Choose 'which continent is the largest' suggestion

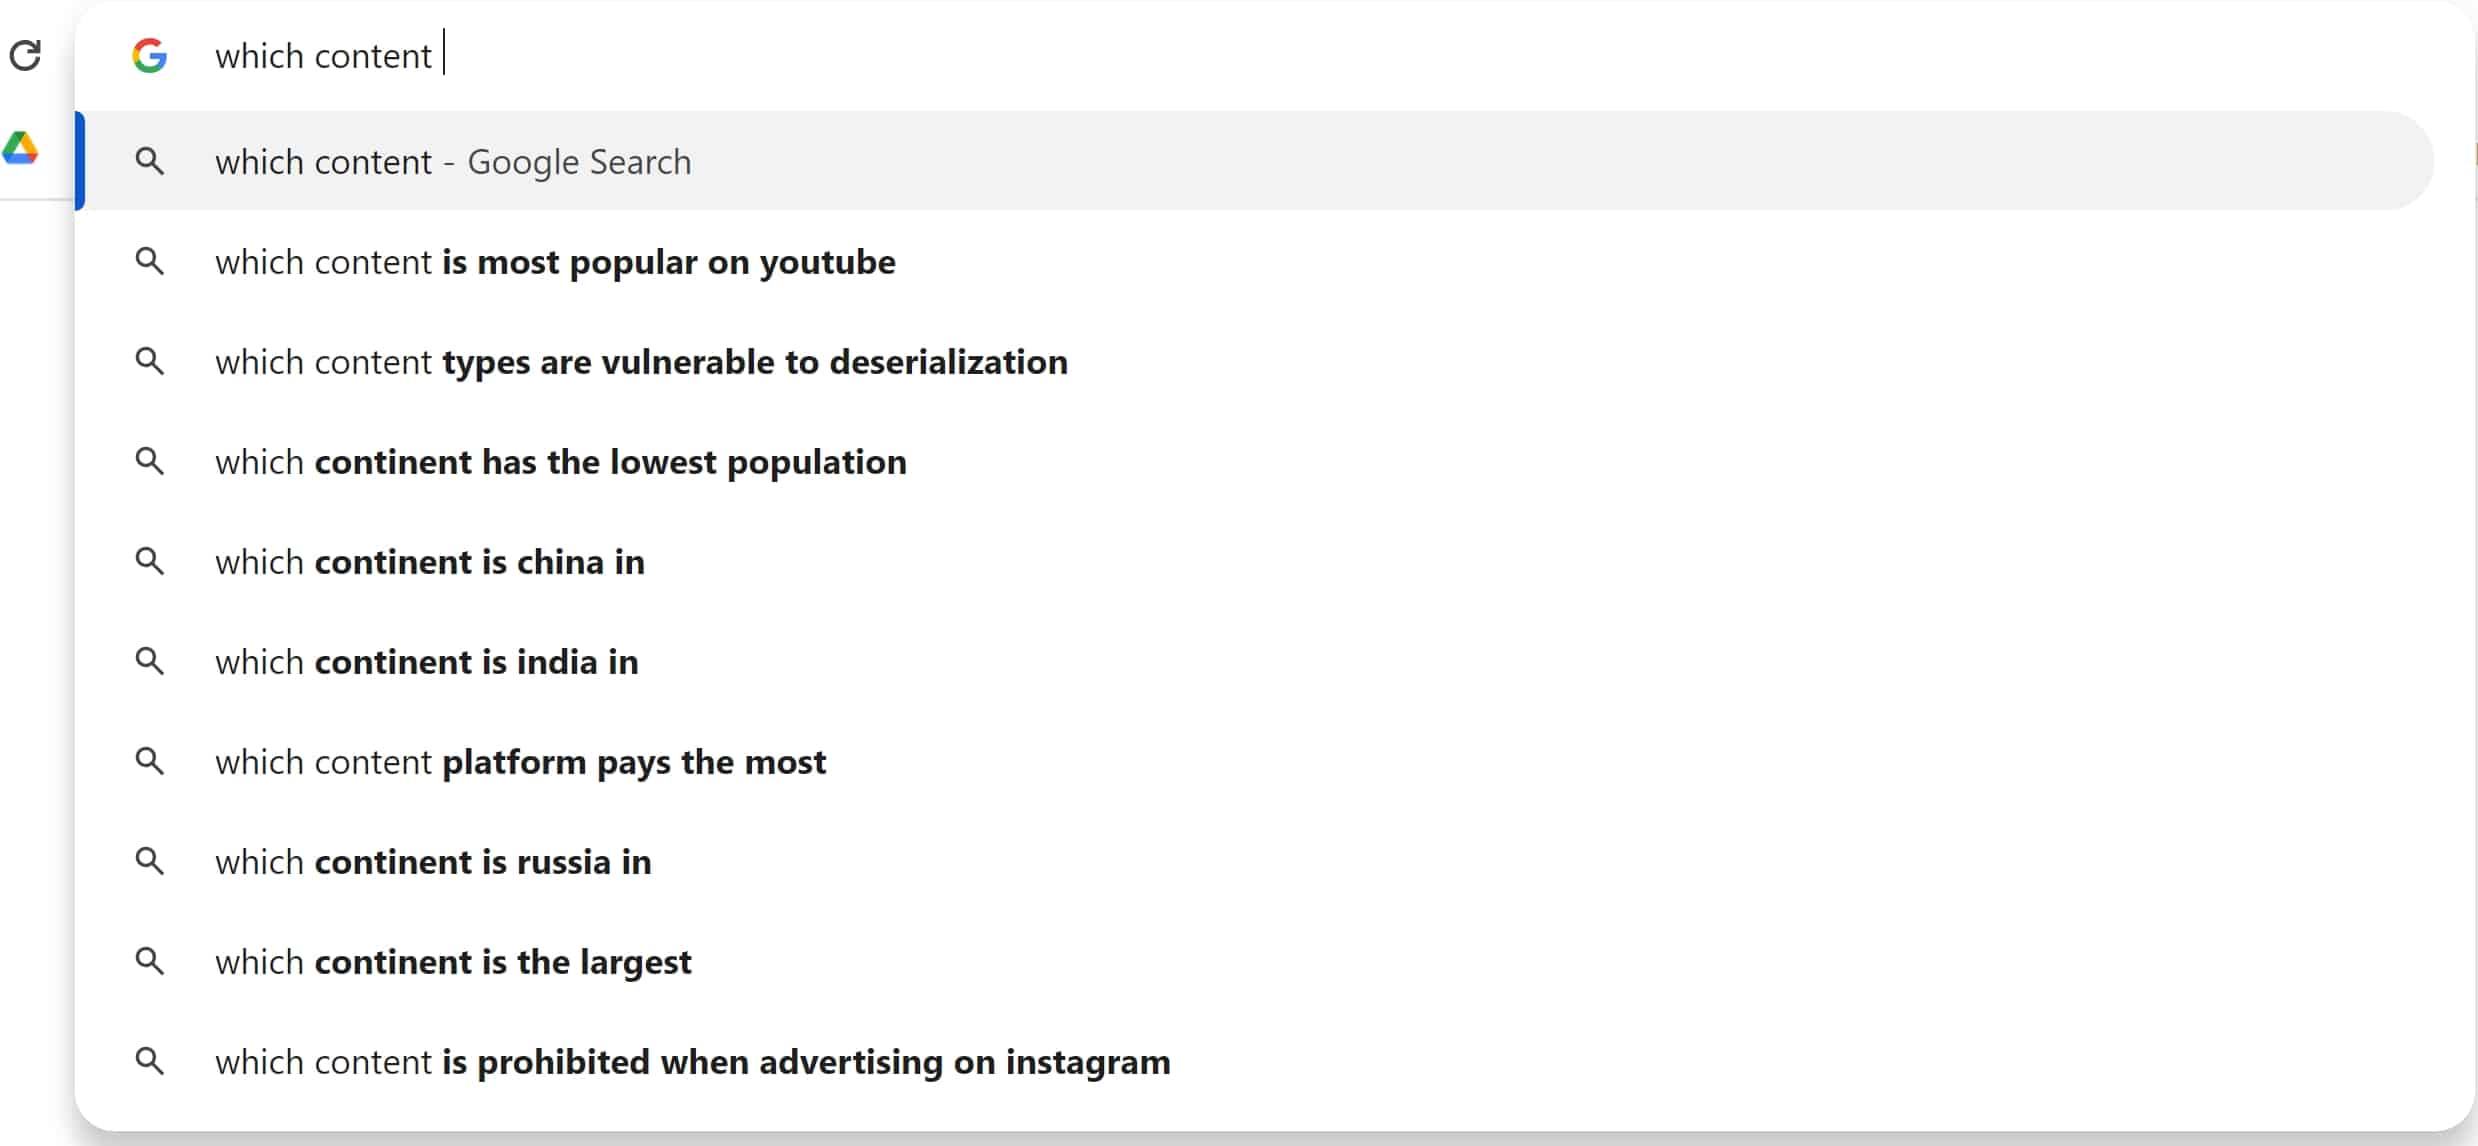(452, 961)
